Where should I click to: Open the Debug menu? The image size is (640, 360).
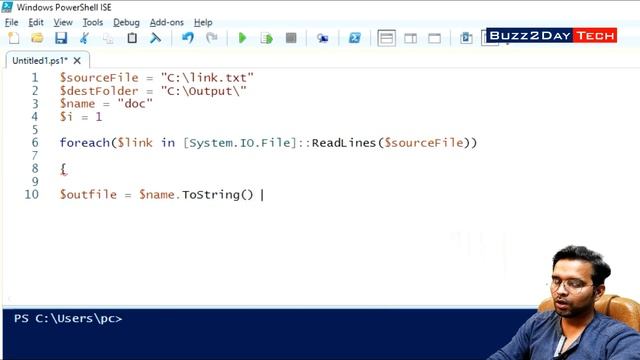point(126,22)
